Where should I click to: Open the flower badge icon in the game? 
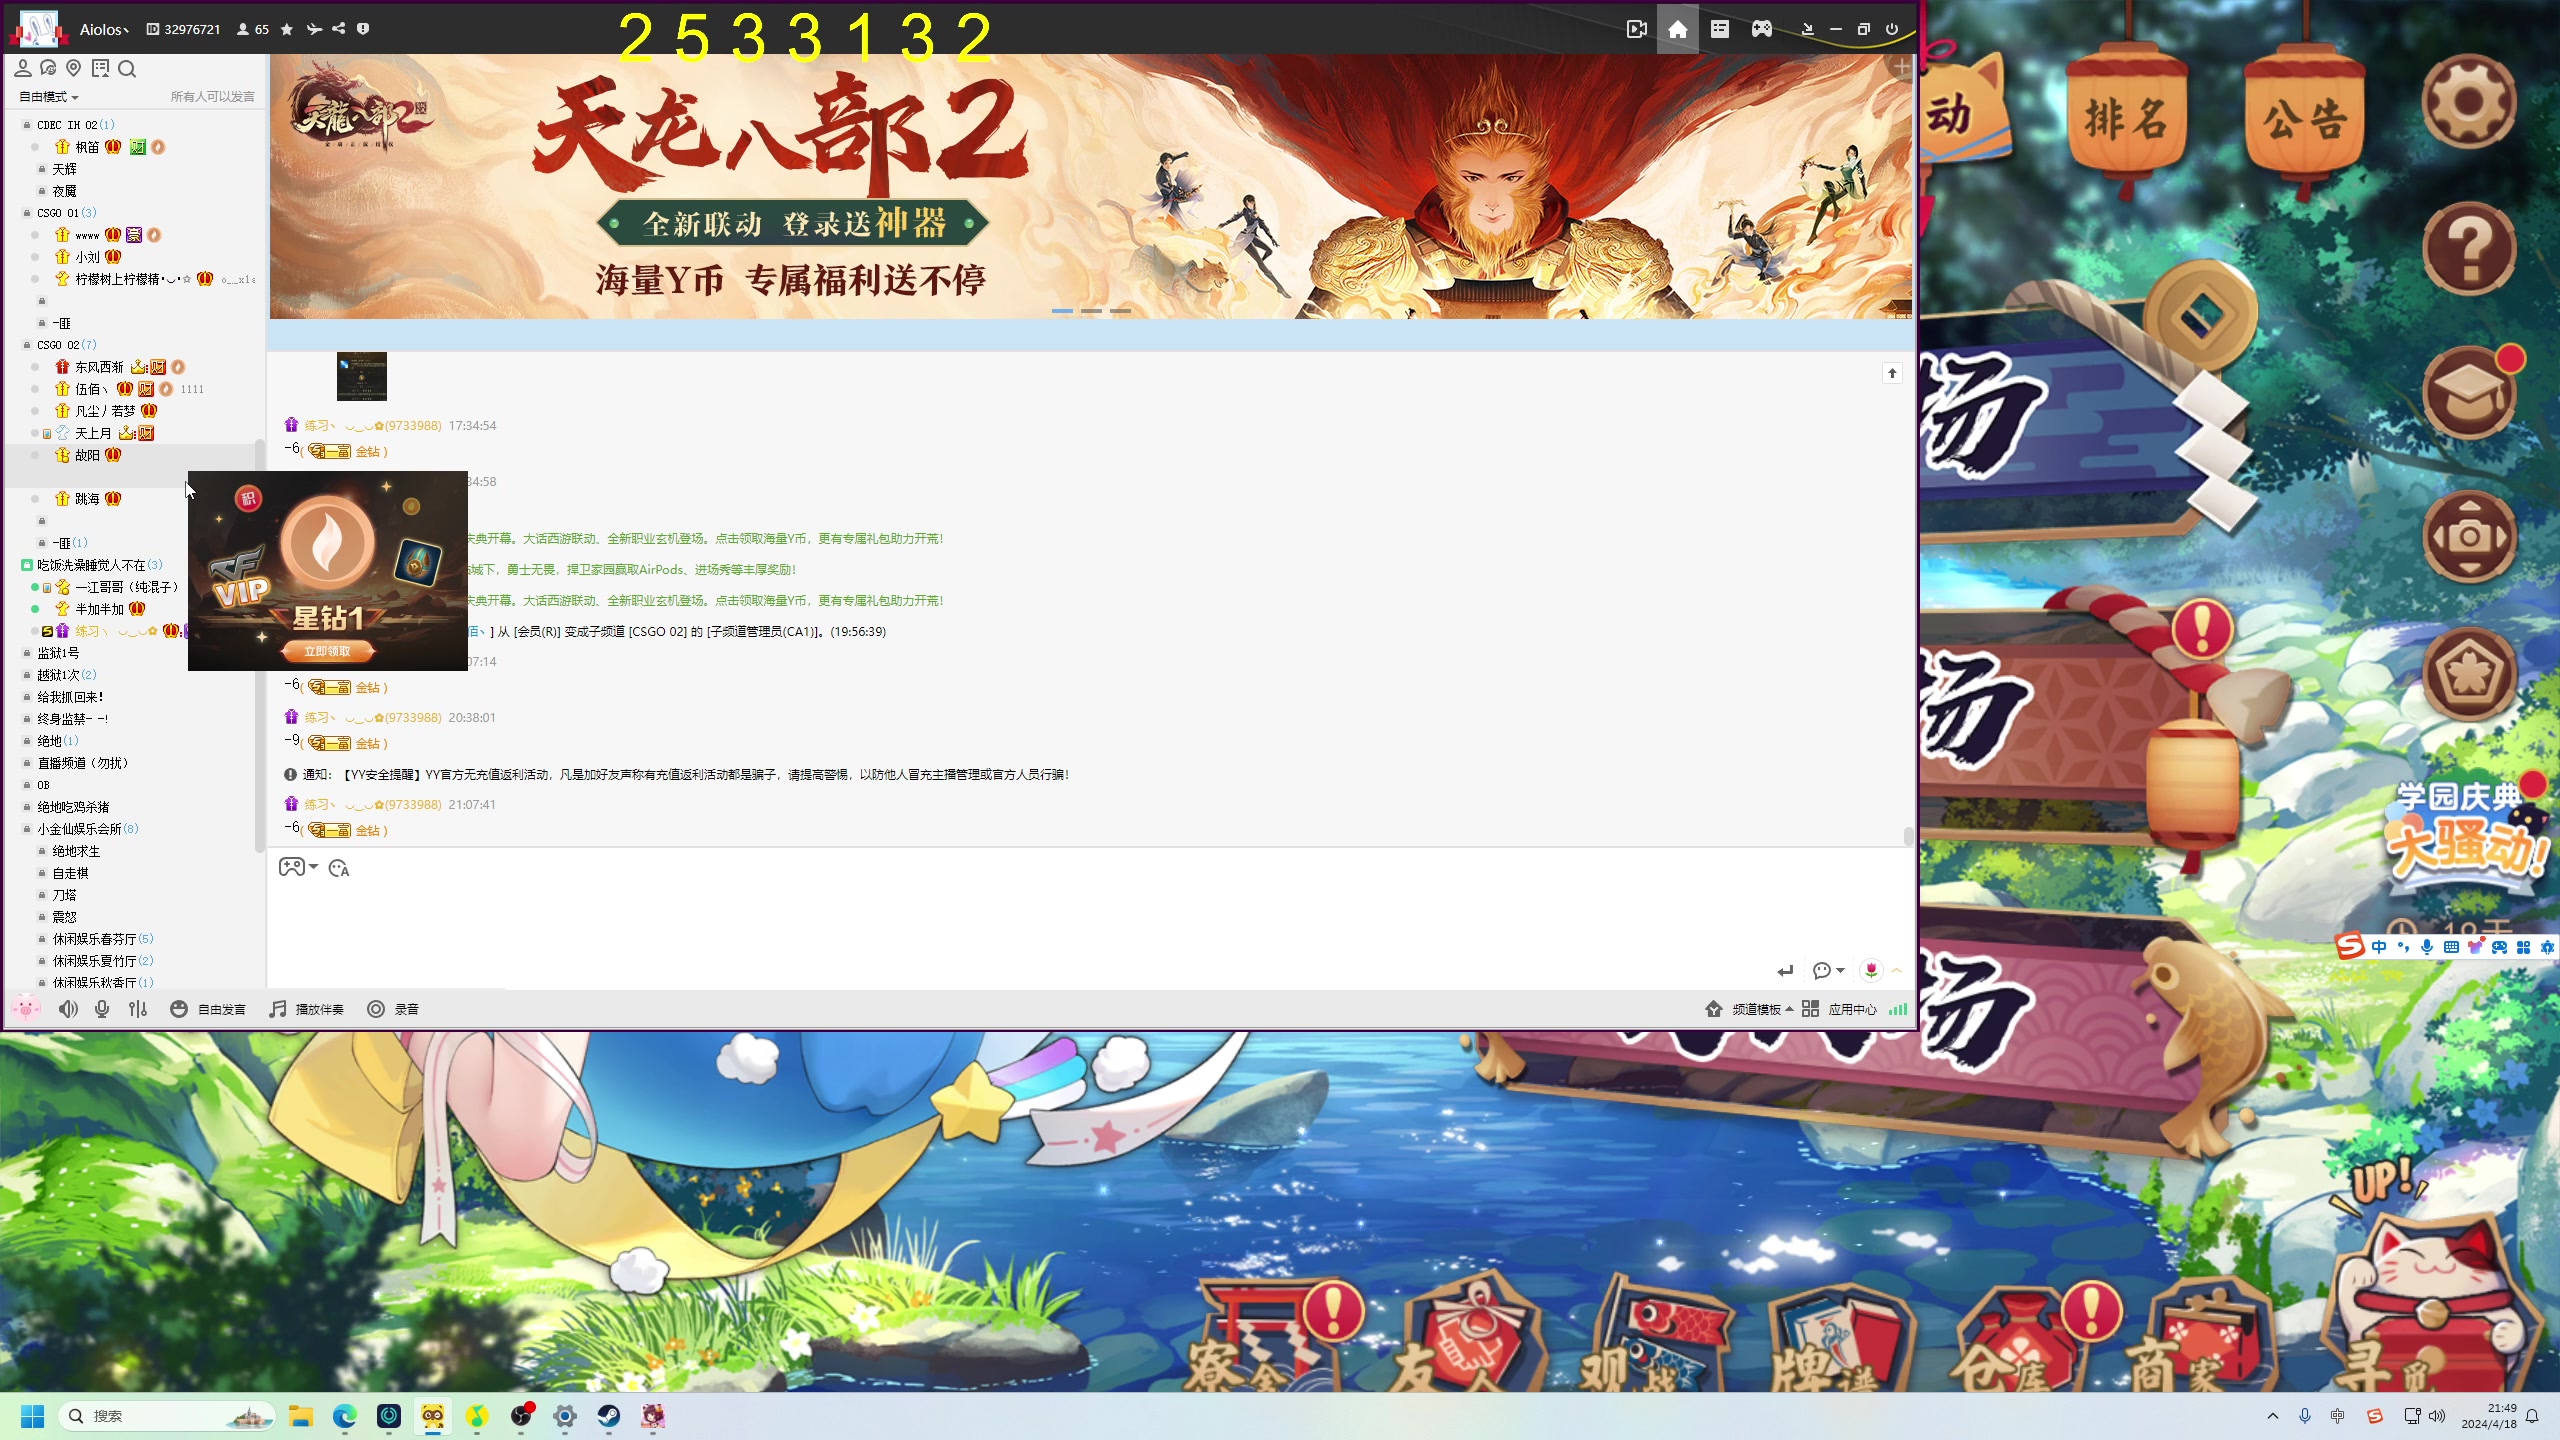point(2469,674)
